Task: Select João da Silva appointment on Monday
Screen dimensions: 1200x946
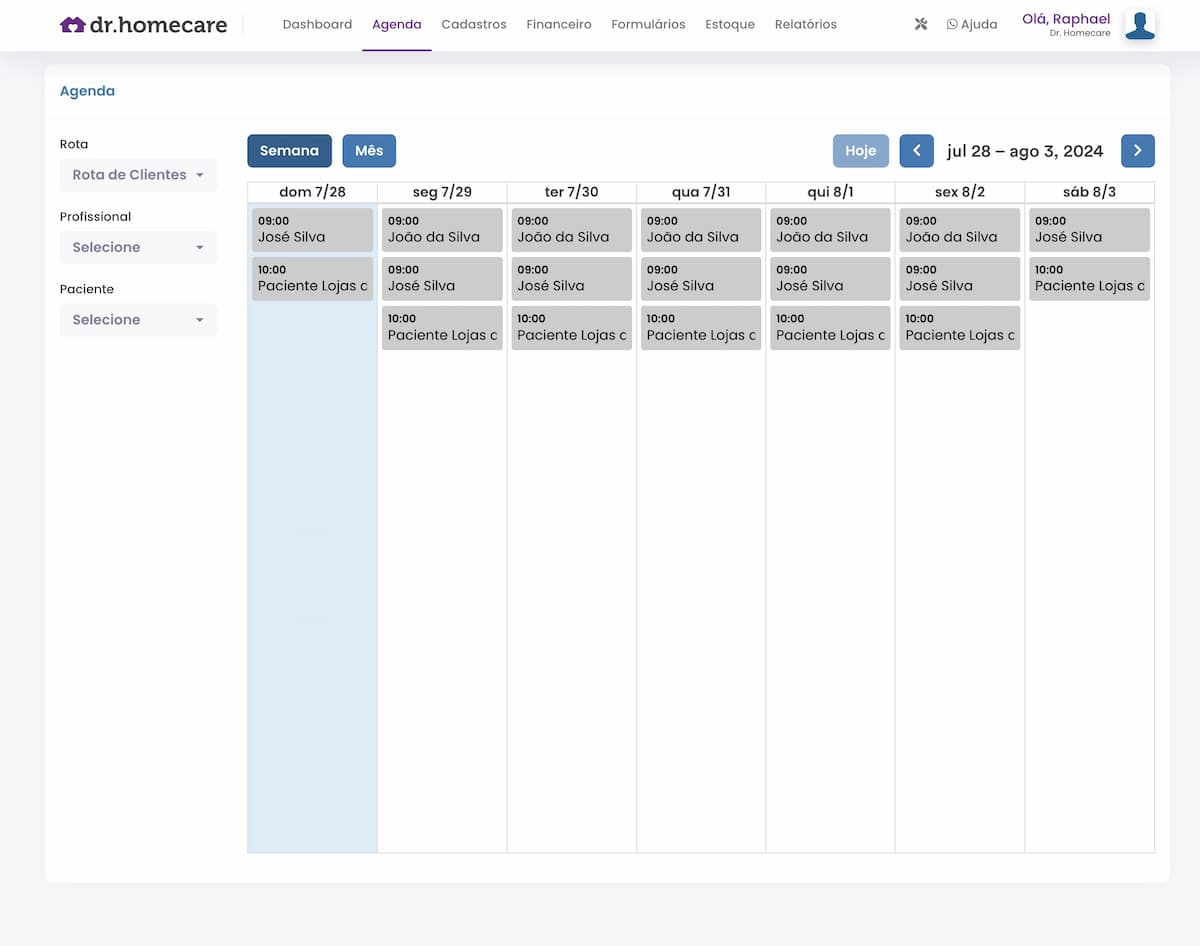Action: pos(441,229)
